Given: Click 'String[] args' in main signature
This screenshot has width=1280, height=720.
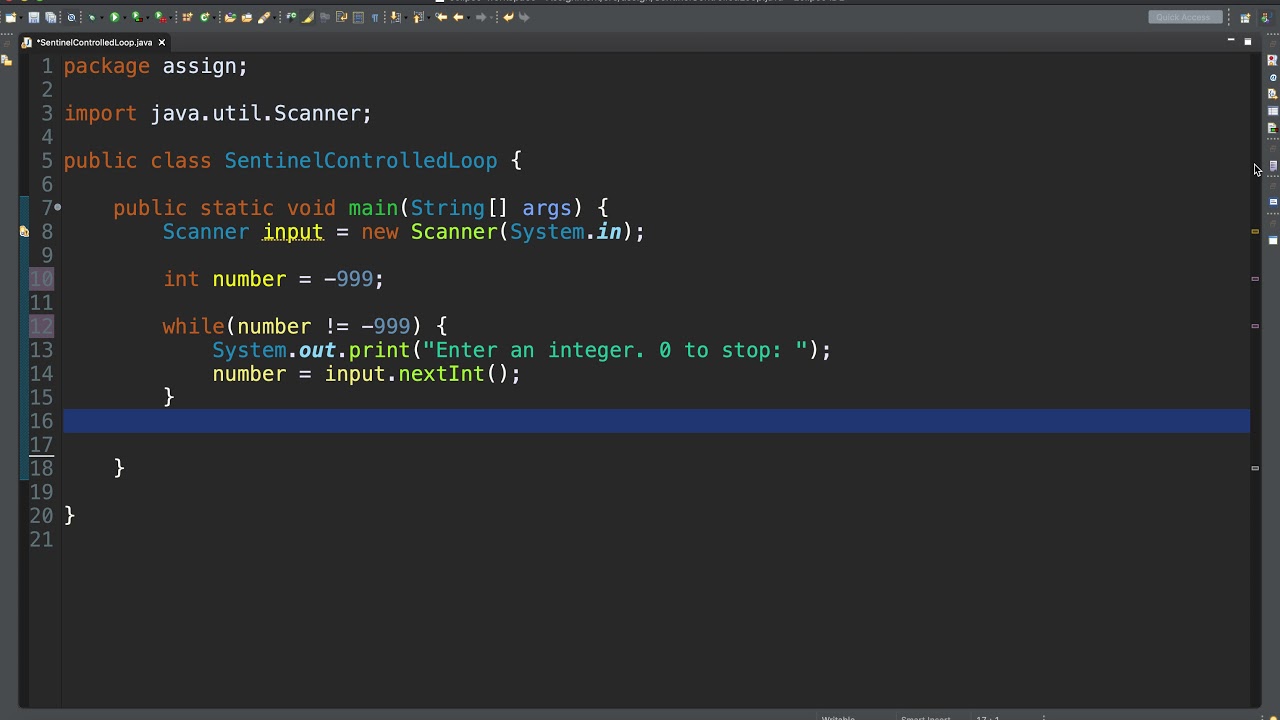Looking at the screenshot, I should (490, 208).
